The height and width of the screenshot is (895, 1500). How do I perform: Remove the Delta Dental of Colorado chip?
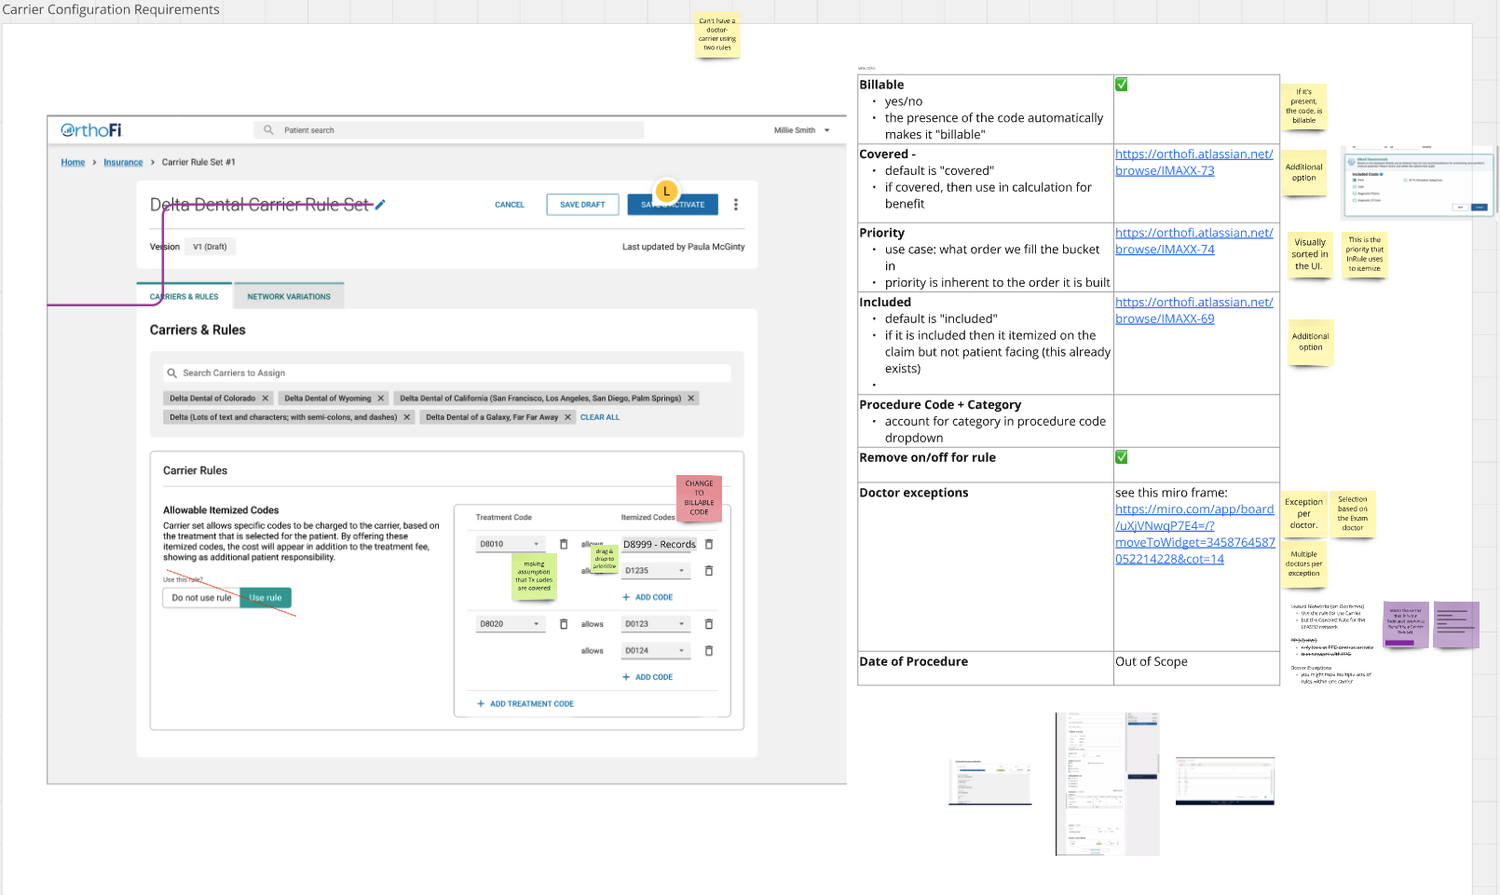(x=265, y=398)
